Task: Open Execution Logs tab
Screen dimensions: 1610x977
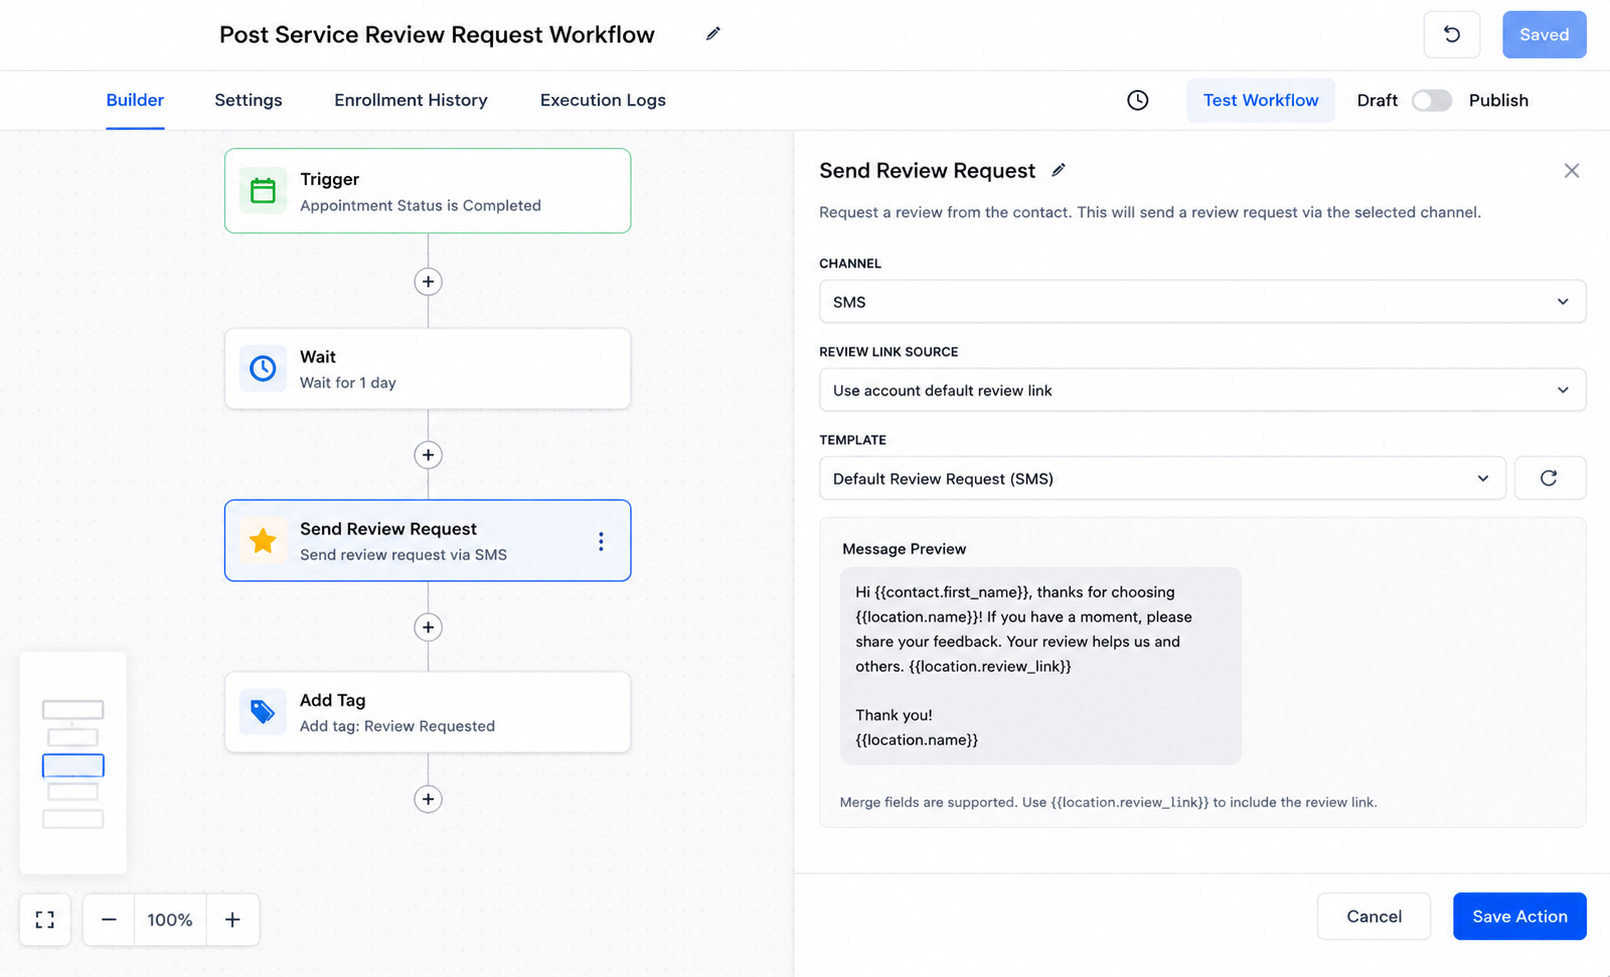Action: click(x=603, y=100)
